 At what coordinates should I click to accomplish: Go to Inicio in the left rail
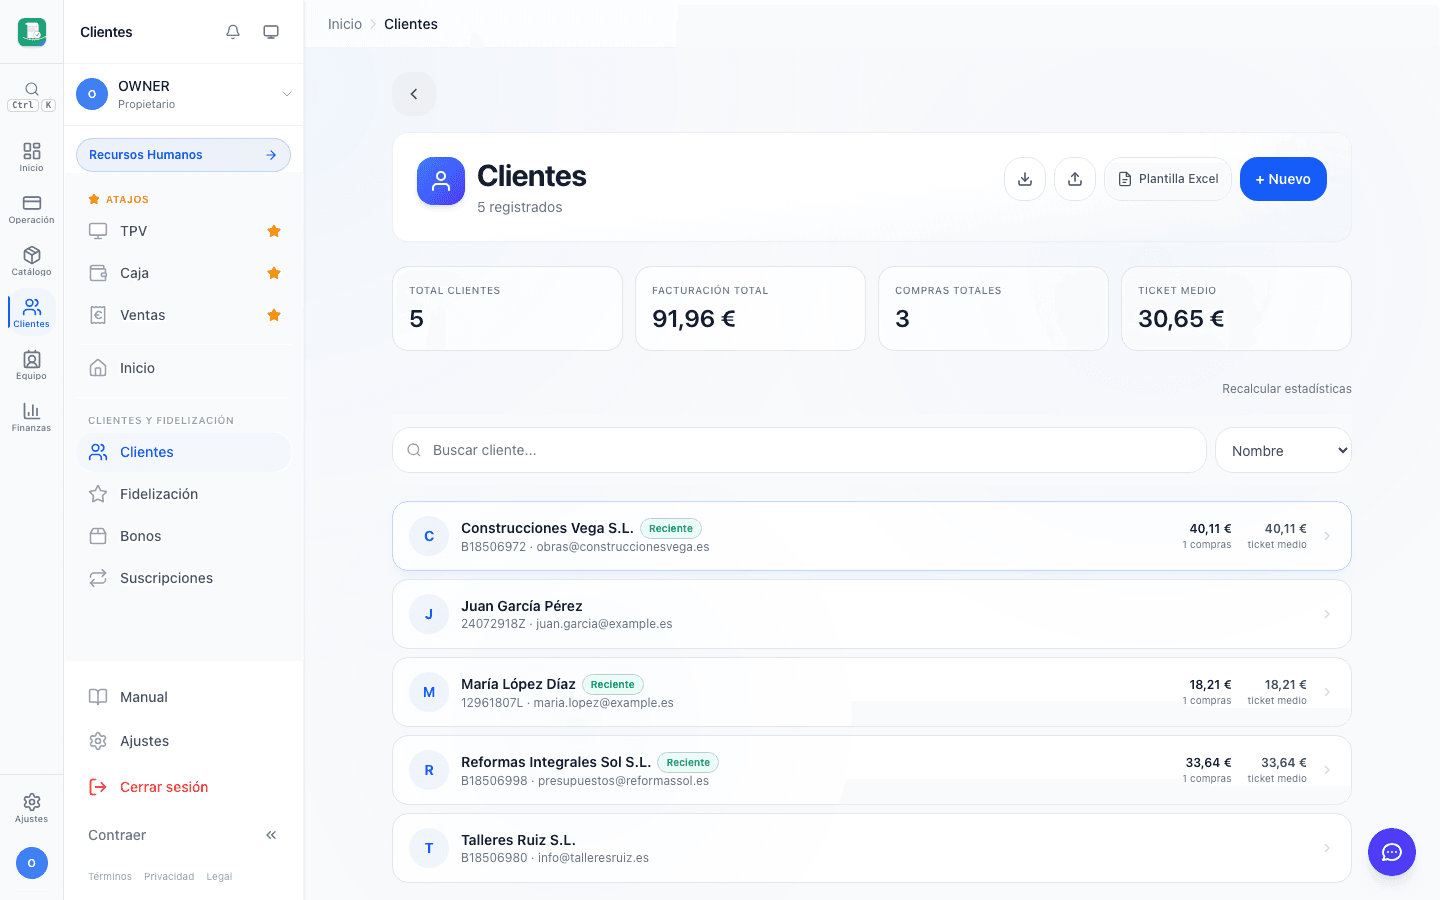pos(32,157)
